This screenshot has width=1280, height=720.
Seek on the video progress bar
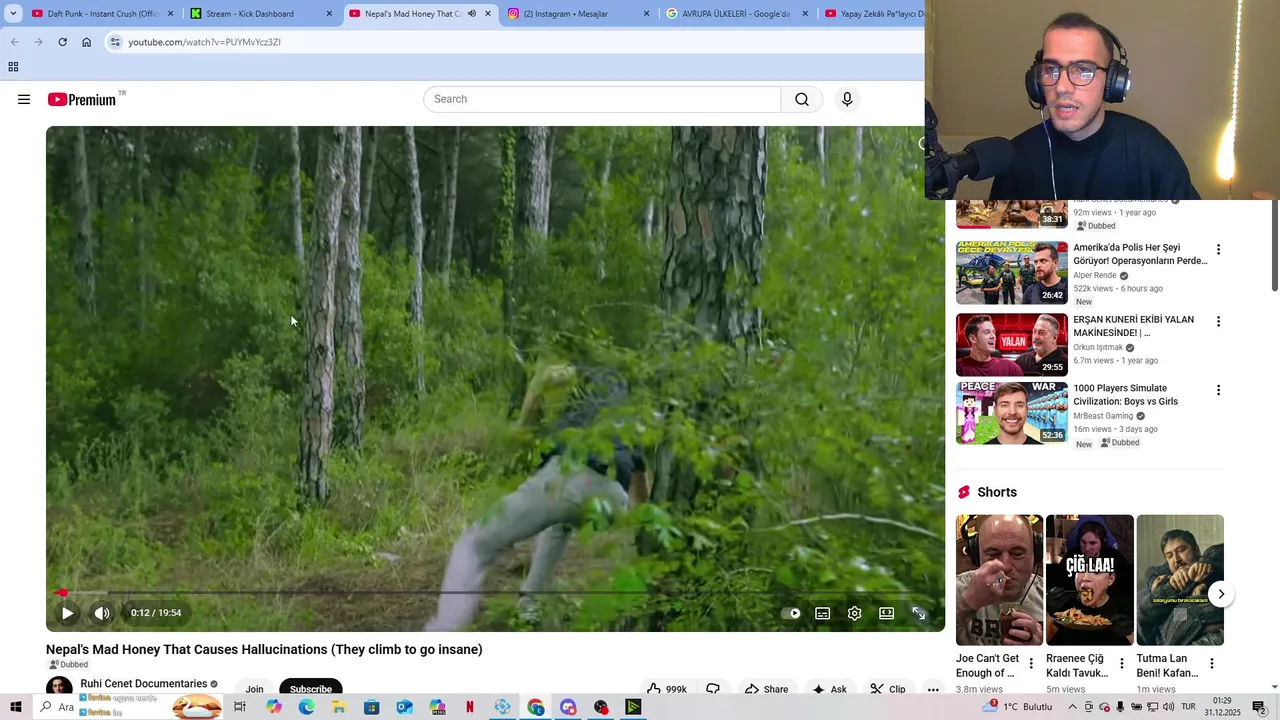495,593
